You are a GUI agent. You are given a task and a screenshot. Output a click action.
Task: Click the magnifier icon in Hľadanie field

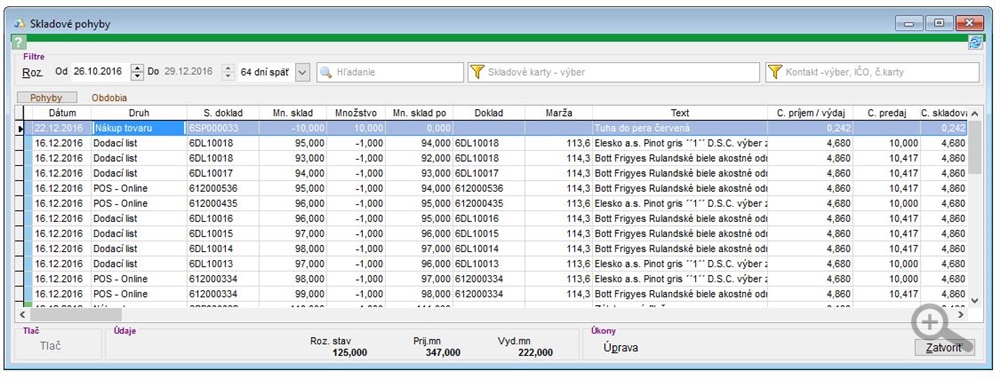pyautogui.click(x=327, y=72)
